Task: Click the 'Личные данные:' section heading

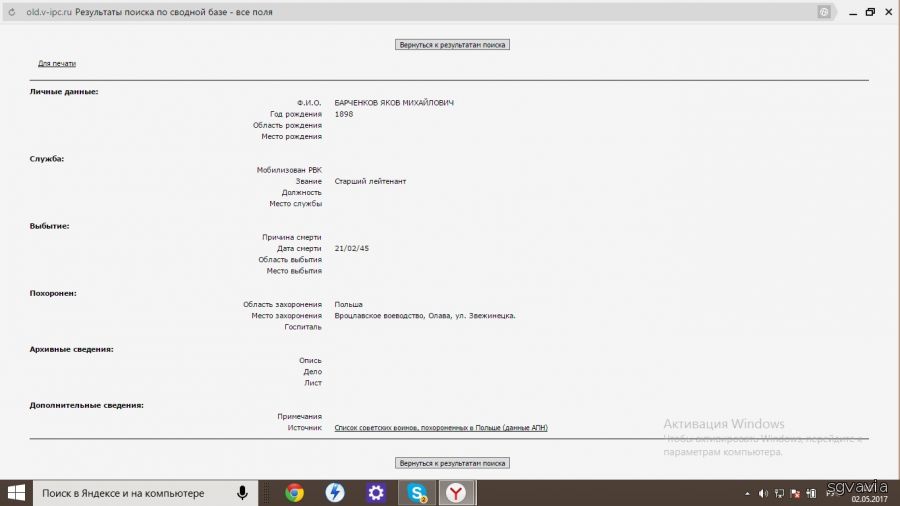Action: click(64, 92)
